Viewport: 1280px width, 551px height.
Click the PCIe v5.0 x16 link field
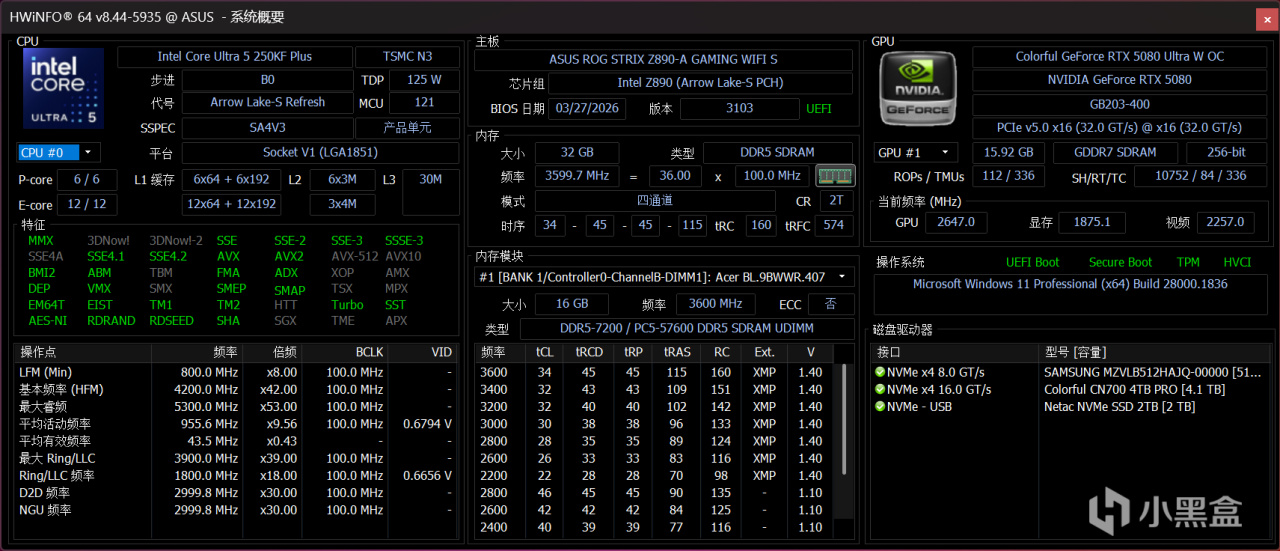point(1119,128)
